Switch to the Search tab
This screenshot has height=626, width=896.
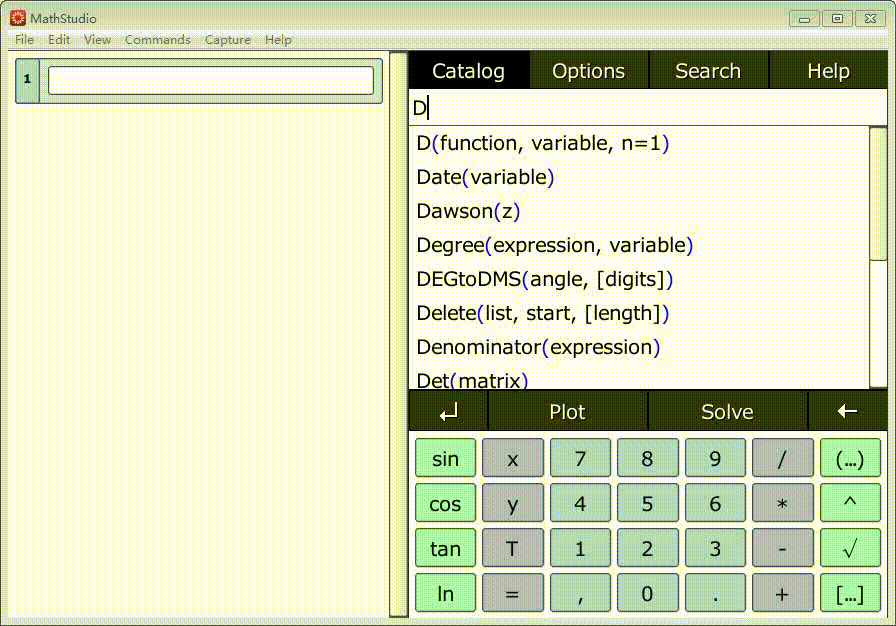pos(708,71)
